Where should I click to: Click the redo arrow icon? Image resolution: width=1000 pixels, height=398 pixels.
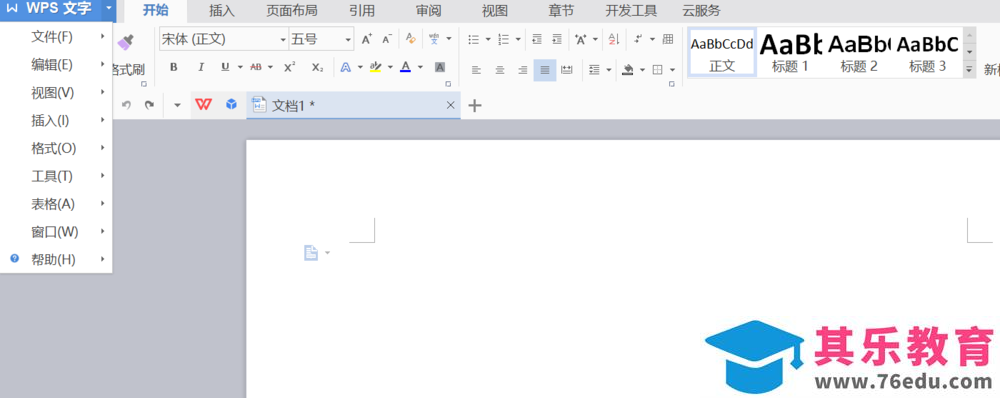149,105
